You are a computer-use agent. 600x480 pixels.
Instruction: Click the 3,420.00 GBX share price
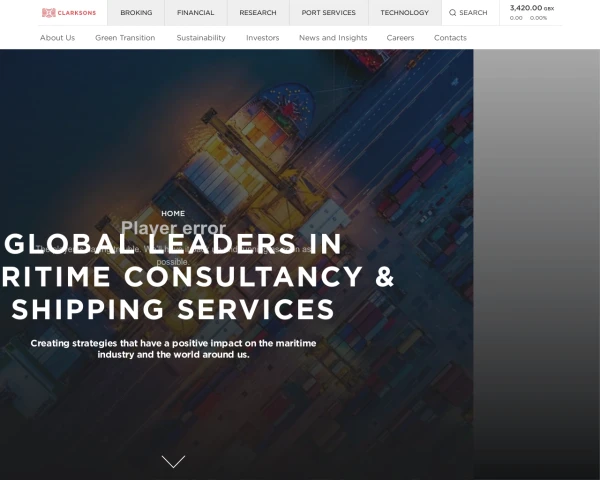[532, 8]
